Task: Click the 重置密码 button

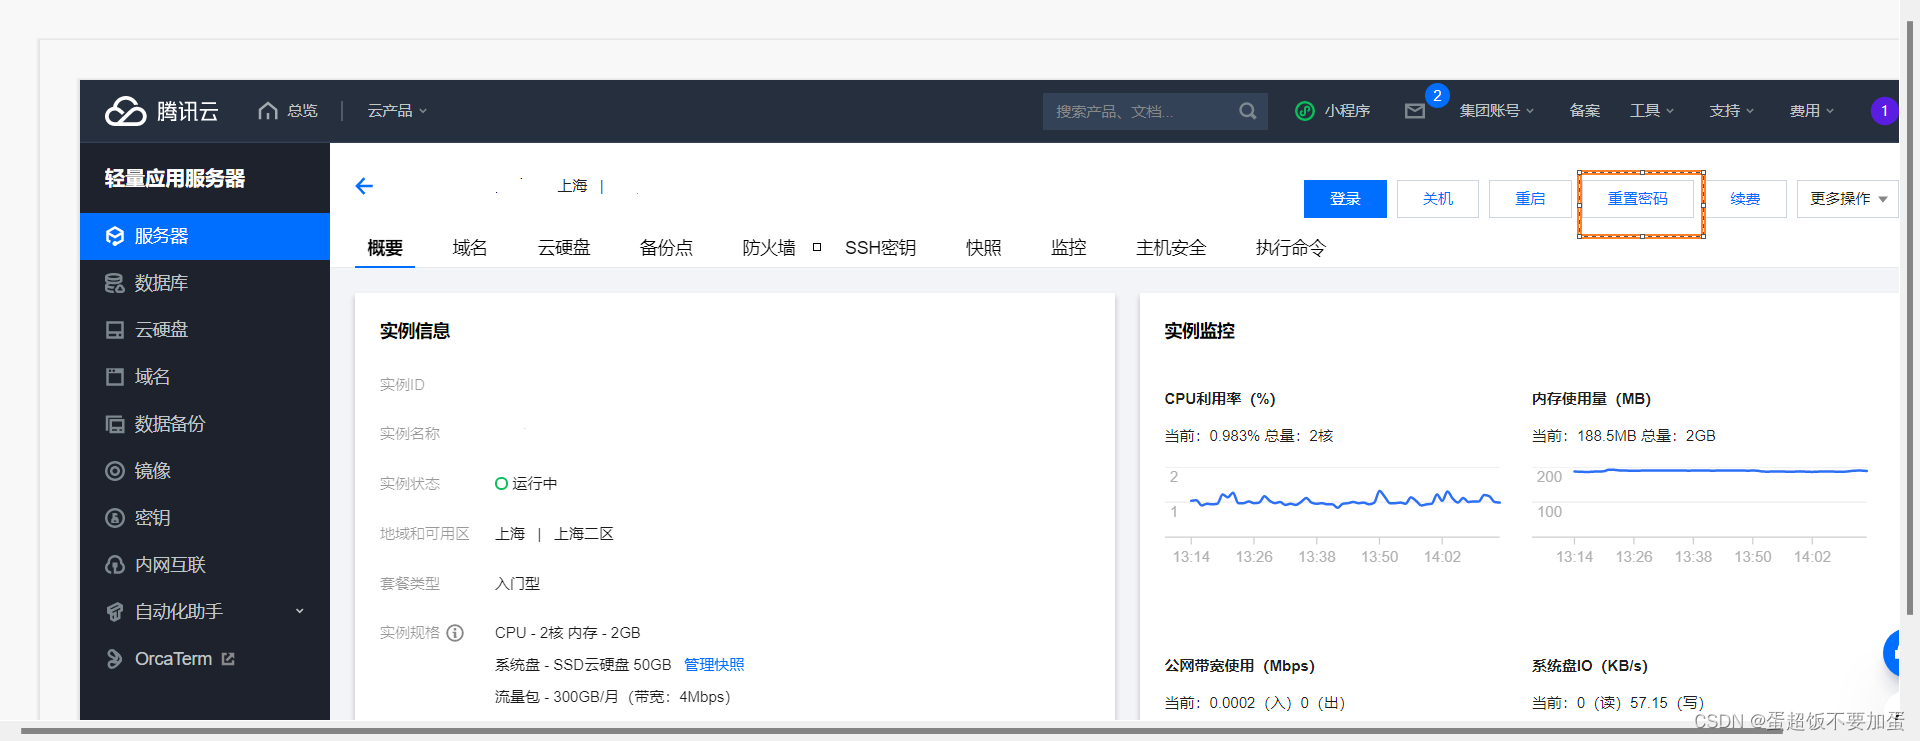Action: 1638,199
